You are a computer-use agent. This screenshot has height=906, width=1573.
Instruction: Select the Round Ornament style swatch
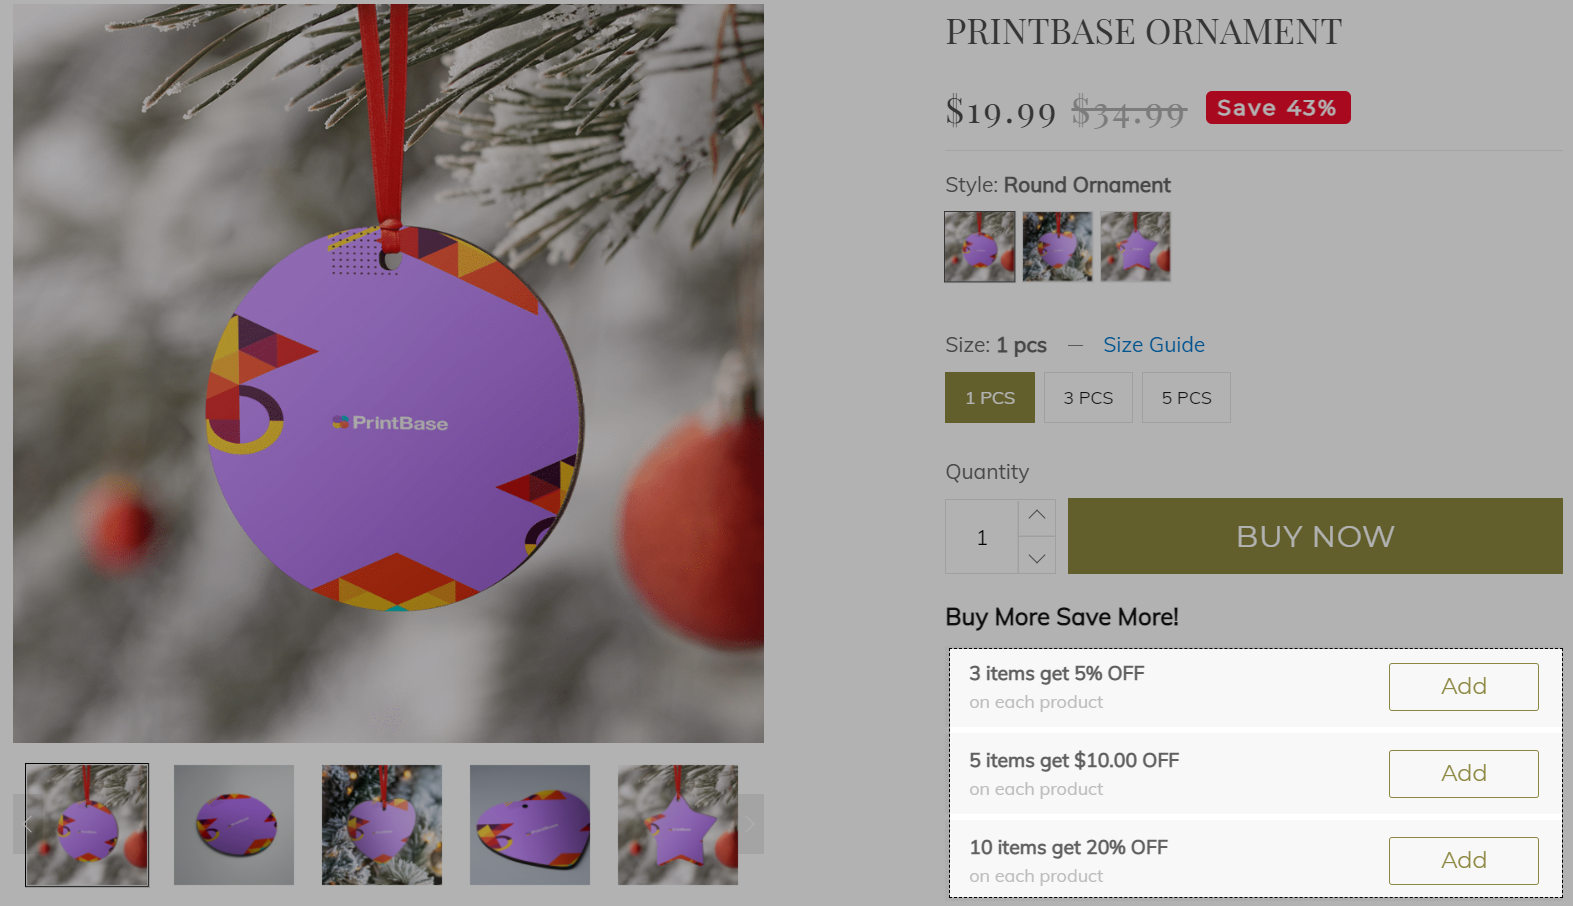[x=980, y=246]
